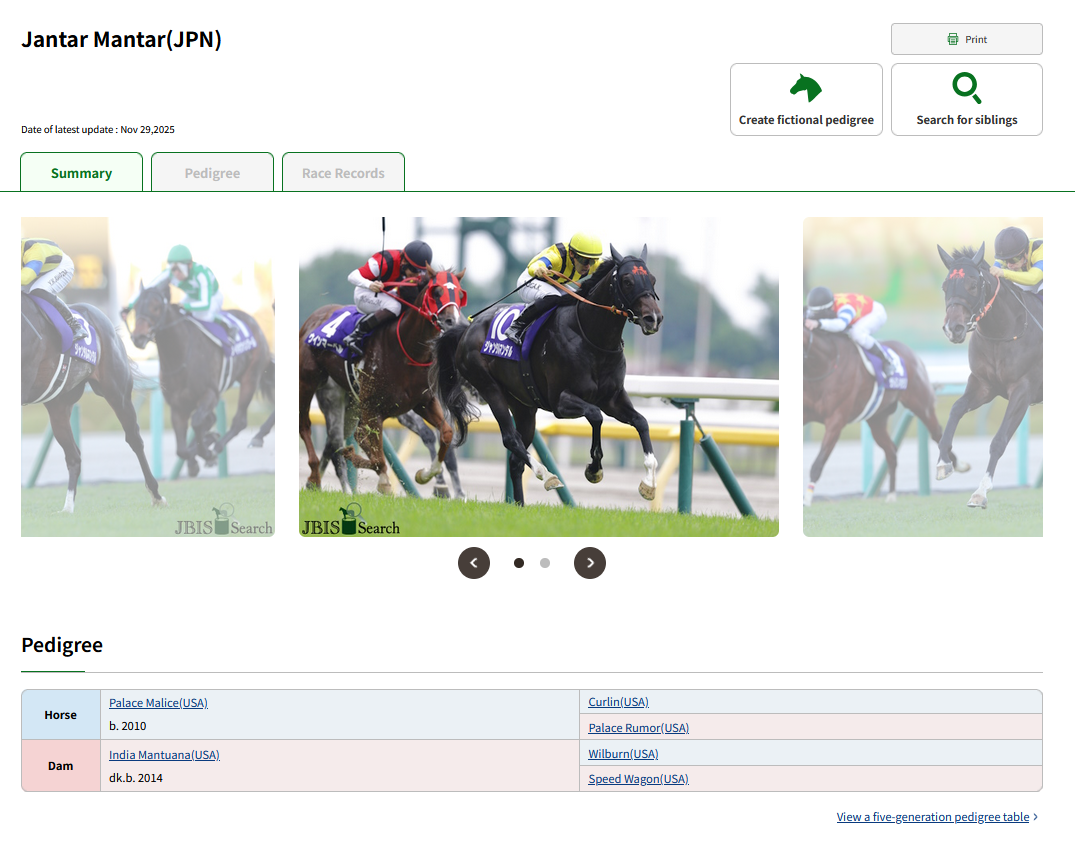Viewport: 1075px width, 844px height.
Task: Click the green magnifying glass icon
Action: coord(967,88)
